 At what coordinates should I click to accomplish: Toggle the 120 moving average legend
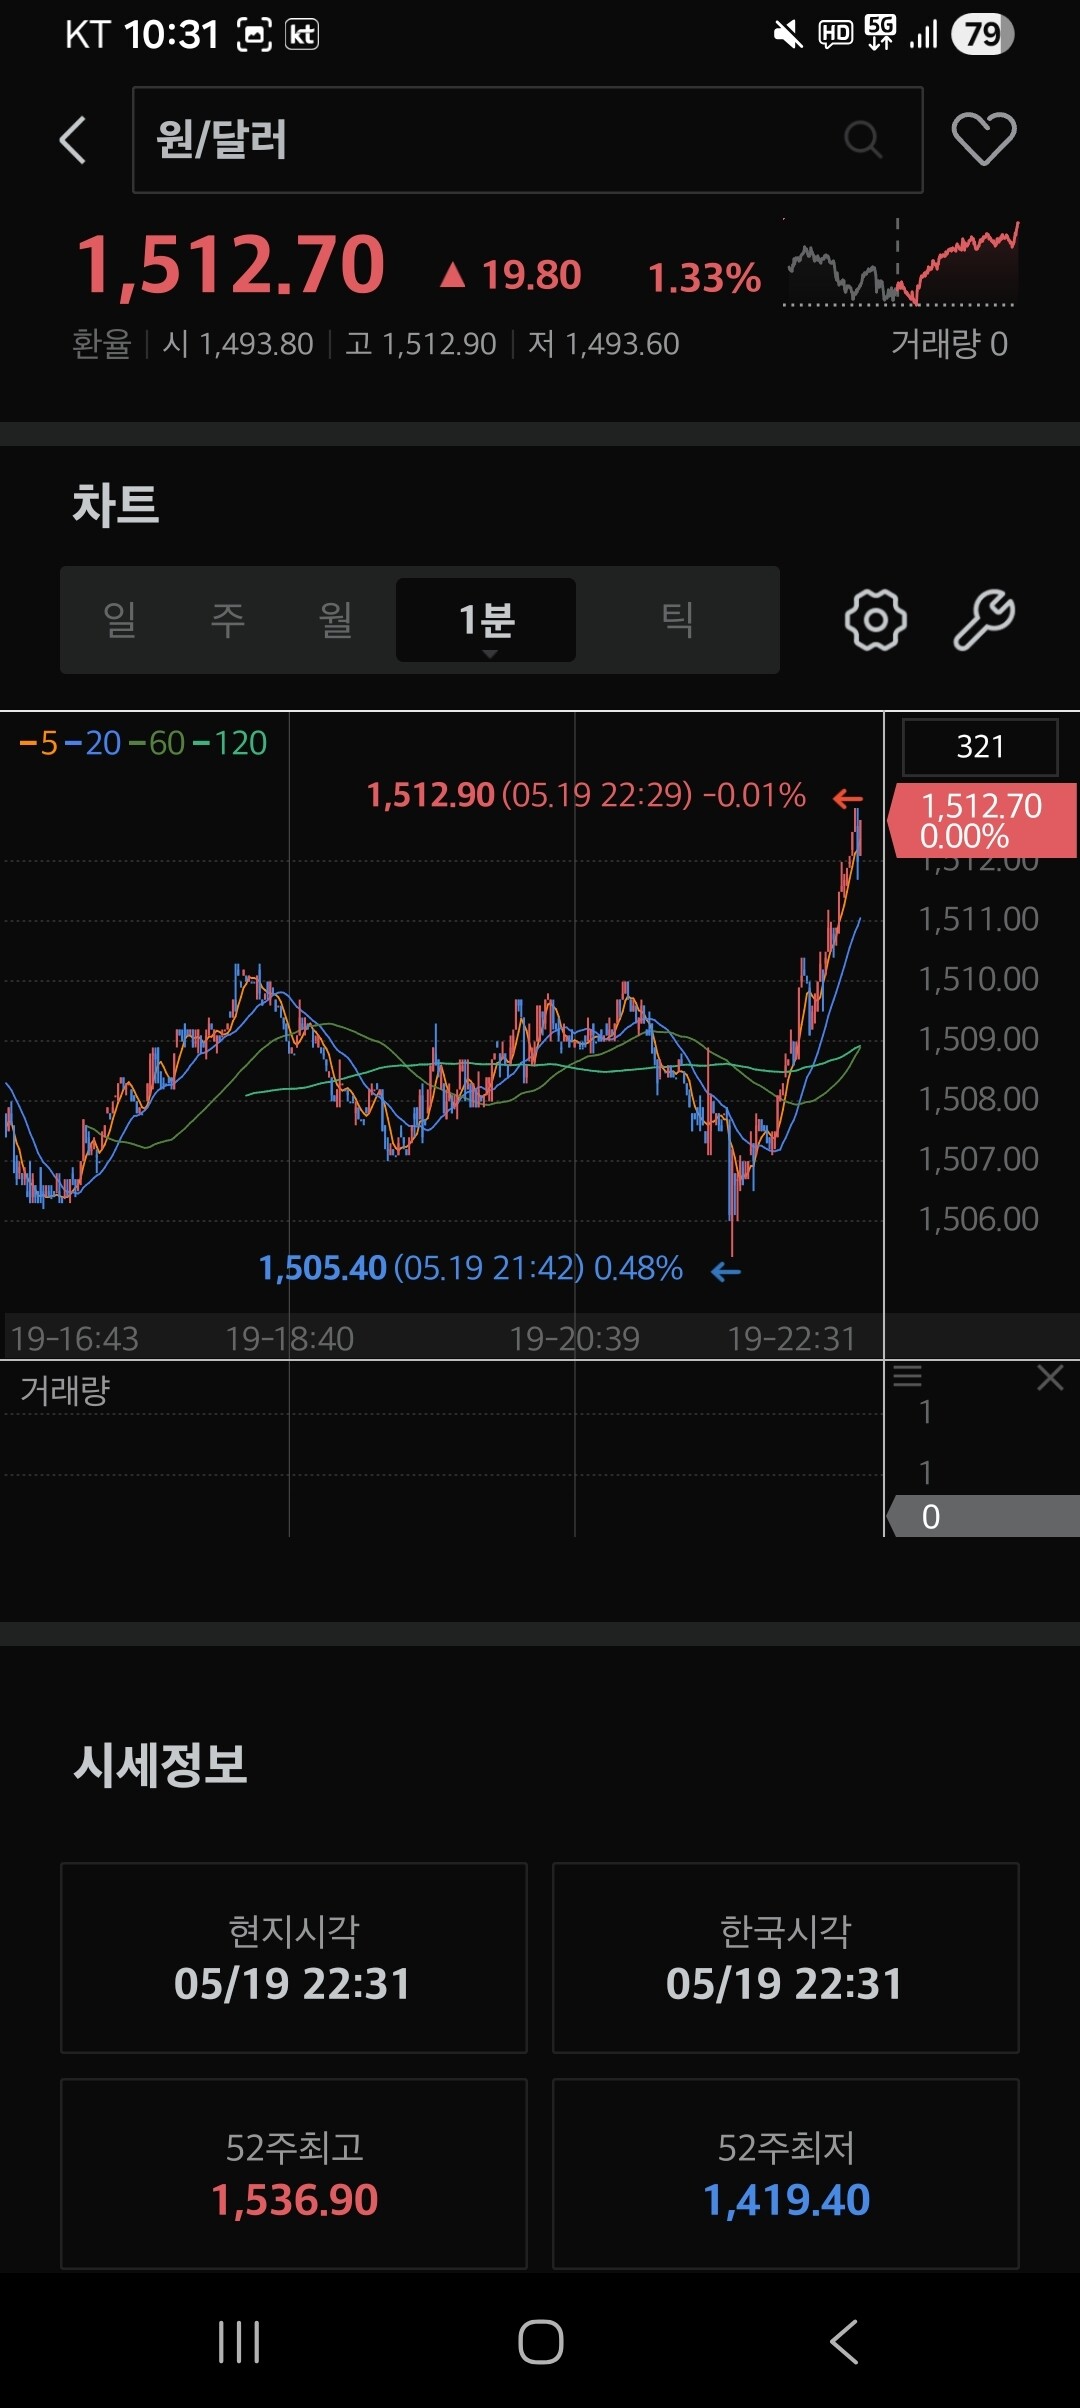click(230, 743)
